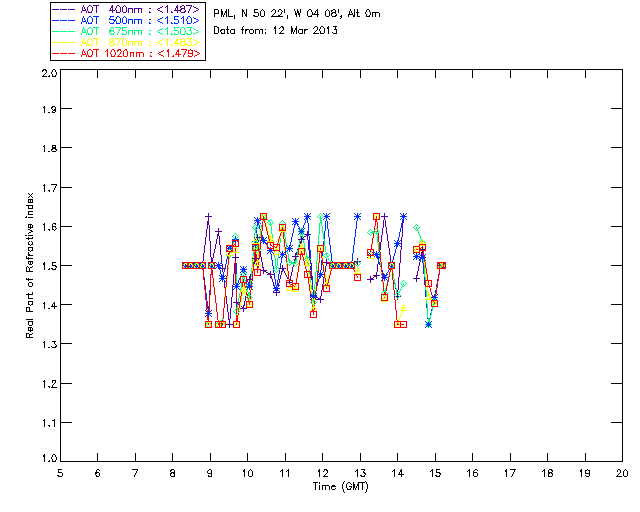Image resolution: width=640 pixels, height=512 pixels.
Task: Click the x-axis label 19
Action: pyautogui.click(x=585, y=473)
